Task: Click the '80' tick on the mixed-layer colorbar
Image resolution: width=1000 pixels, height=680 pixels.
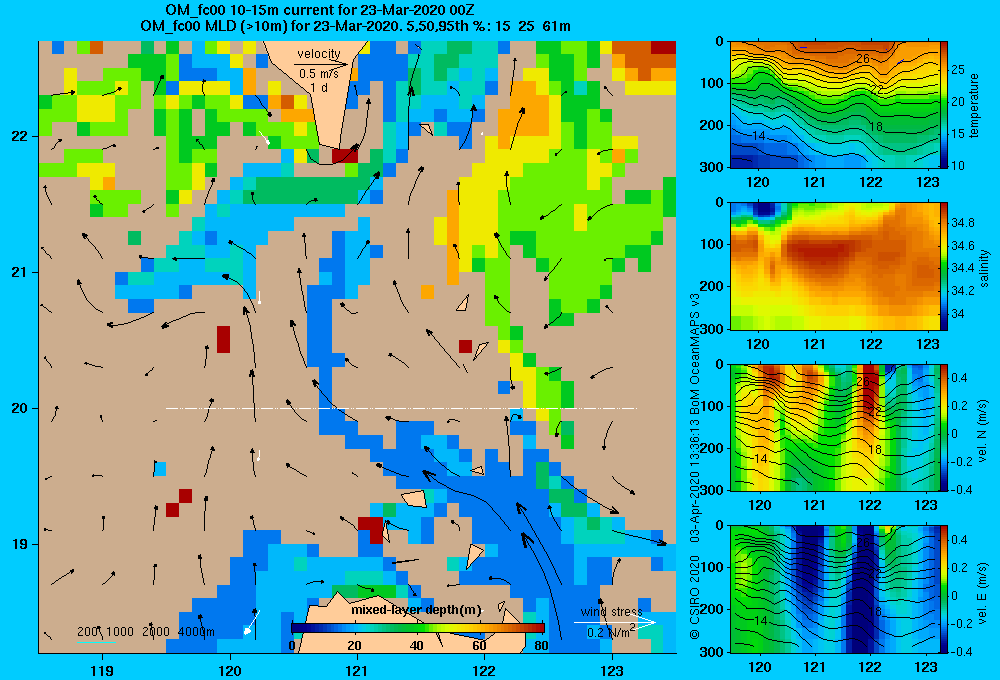Action: click(541, 646)
